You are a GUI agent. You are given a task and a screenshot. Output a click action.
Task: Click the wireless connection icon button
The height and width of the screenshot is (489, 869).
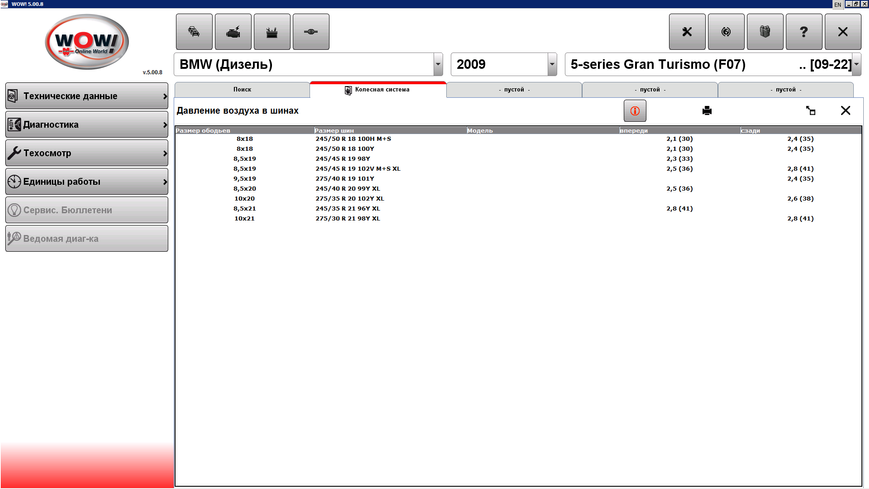point(726,32)
